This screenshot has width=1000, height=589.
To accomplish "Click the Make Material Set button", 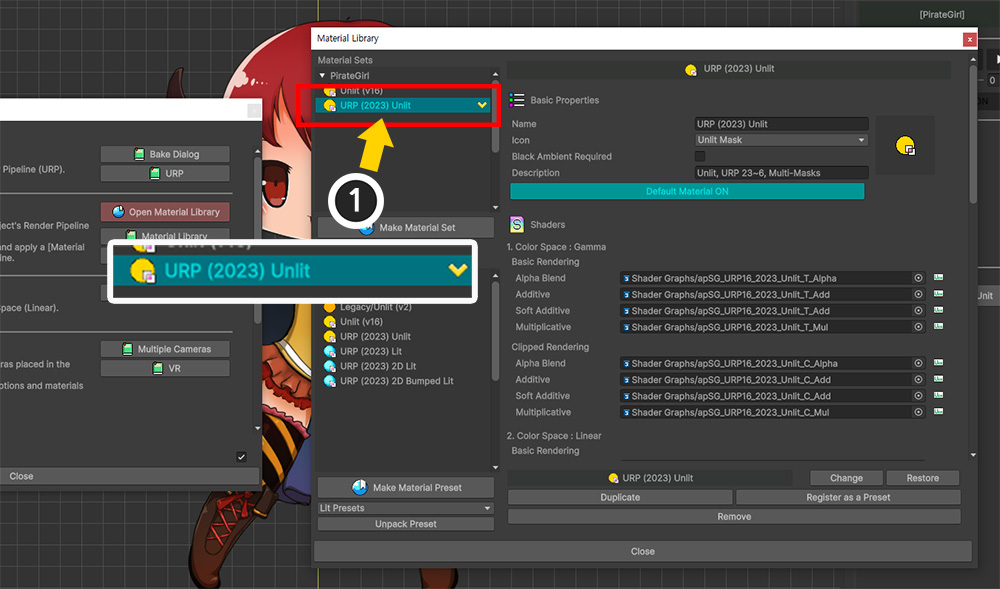I will [x=406, y=228].
